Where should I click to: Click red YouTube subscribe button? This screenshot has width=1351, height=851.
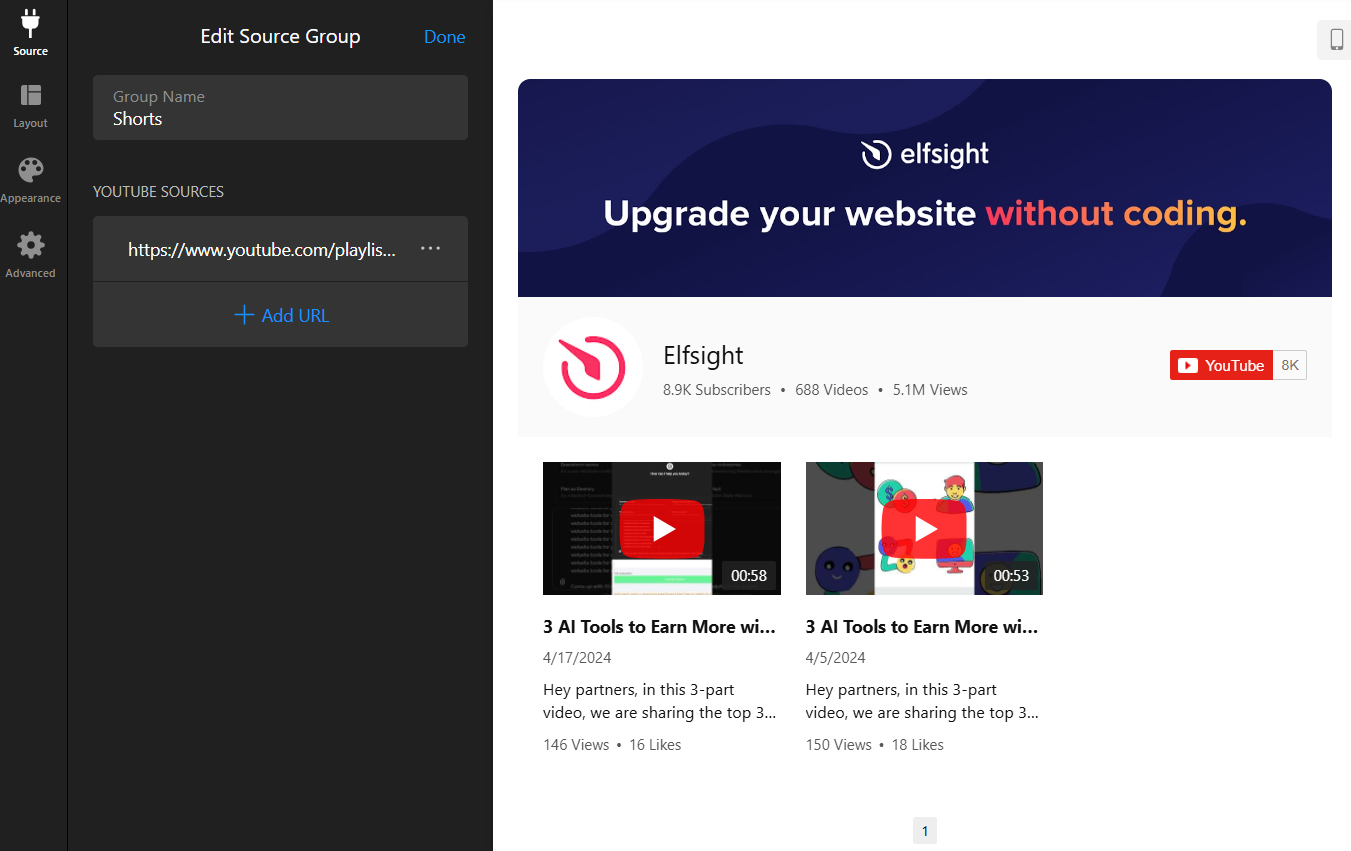pos(1221,366)
